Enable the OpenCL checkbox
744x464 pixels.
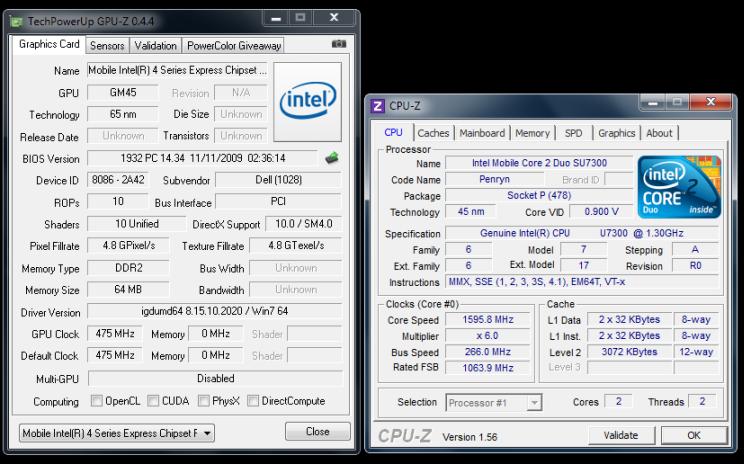tap(96, 401)
